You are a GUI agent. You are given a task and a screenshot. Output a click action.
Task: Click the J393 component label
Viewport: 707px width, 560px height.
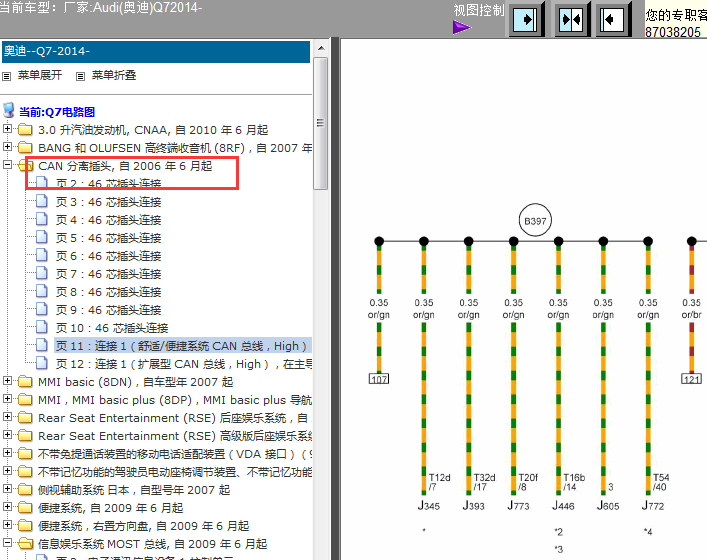point(473,505)
